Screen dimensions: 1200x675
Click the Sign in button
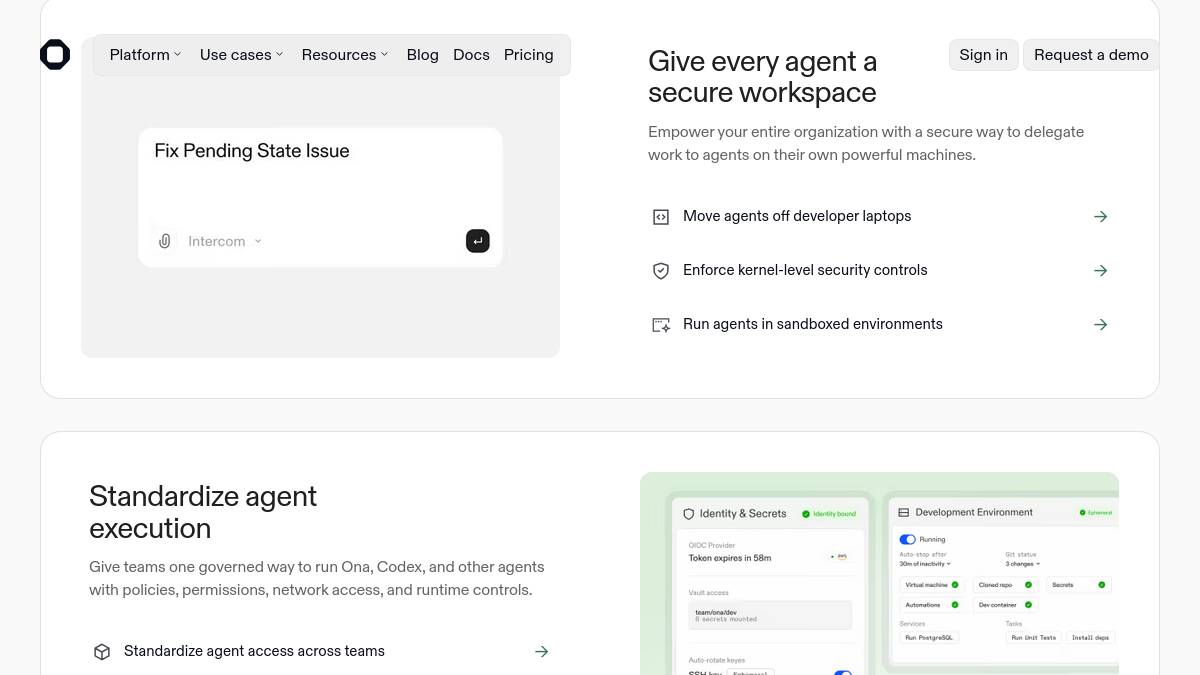tap(984, 55)
